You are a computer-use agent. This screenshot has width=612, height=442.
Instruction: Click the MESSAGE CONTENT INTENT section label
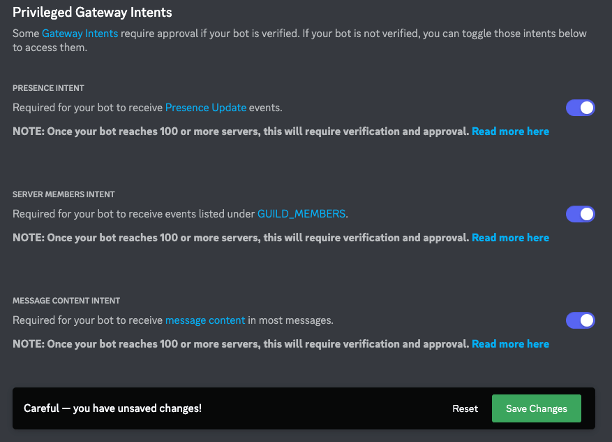coord(66,301)
